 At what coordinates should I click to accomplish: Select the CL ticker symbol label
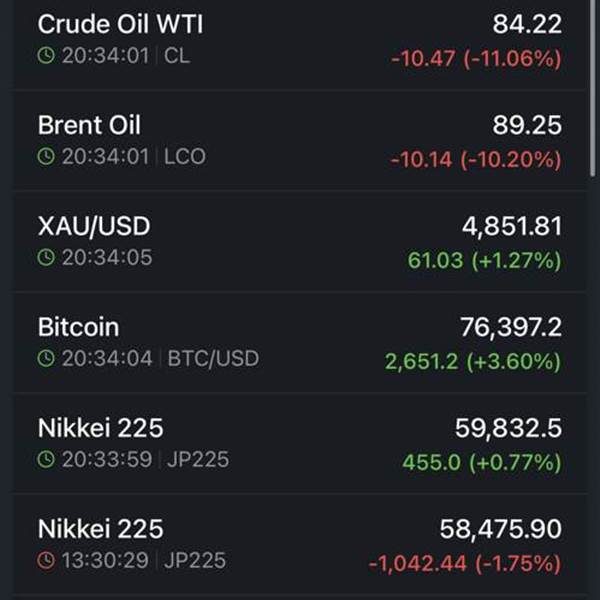[x=177, y=56]
